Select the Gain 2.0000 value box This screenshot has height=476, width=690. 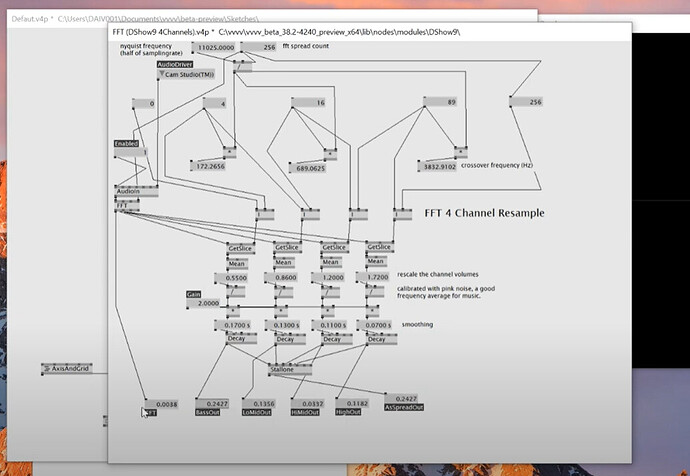203,303
